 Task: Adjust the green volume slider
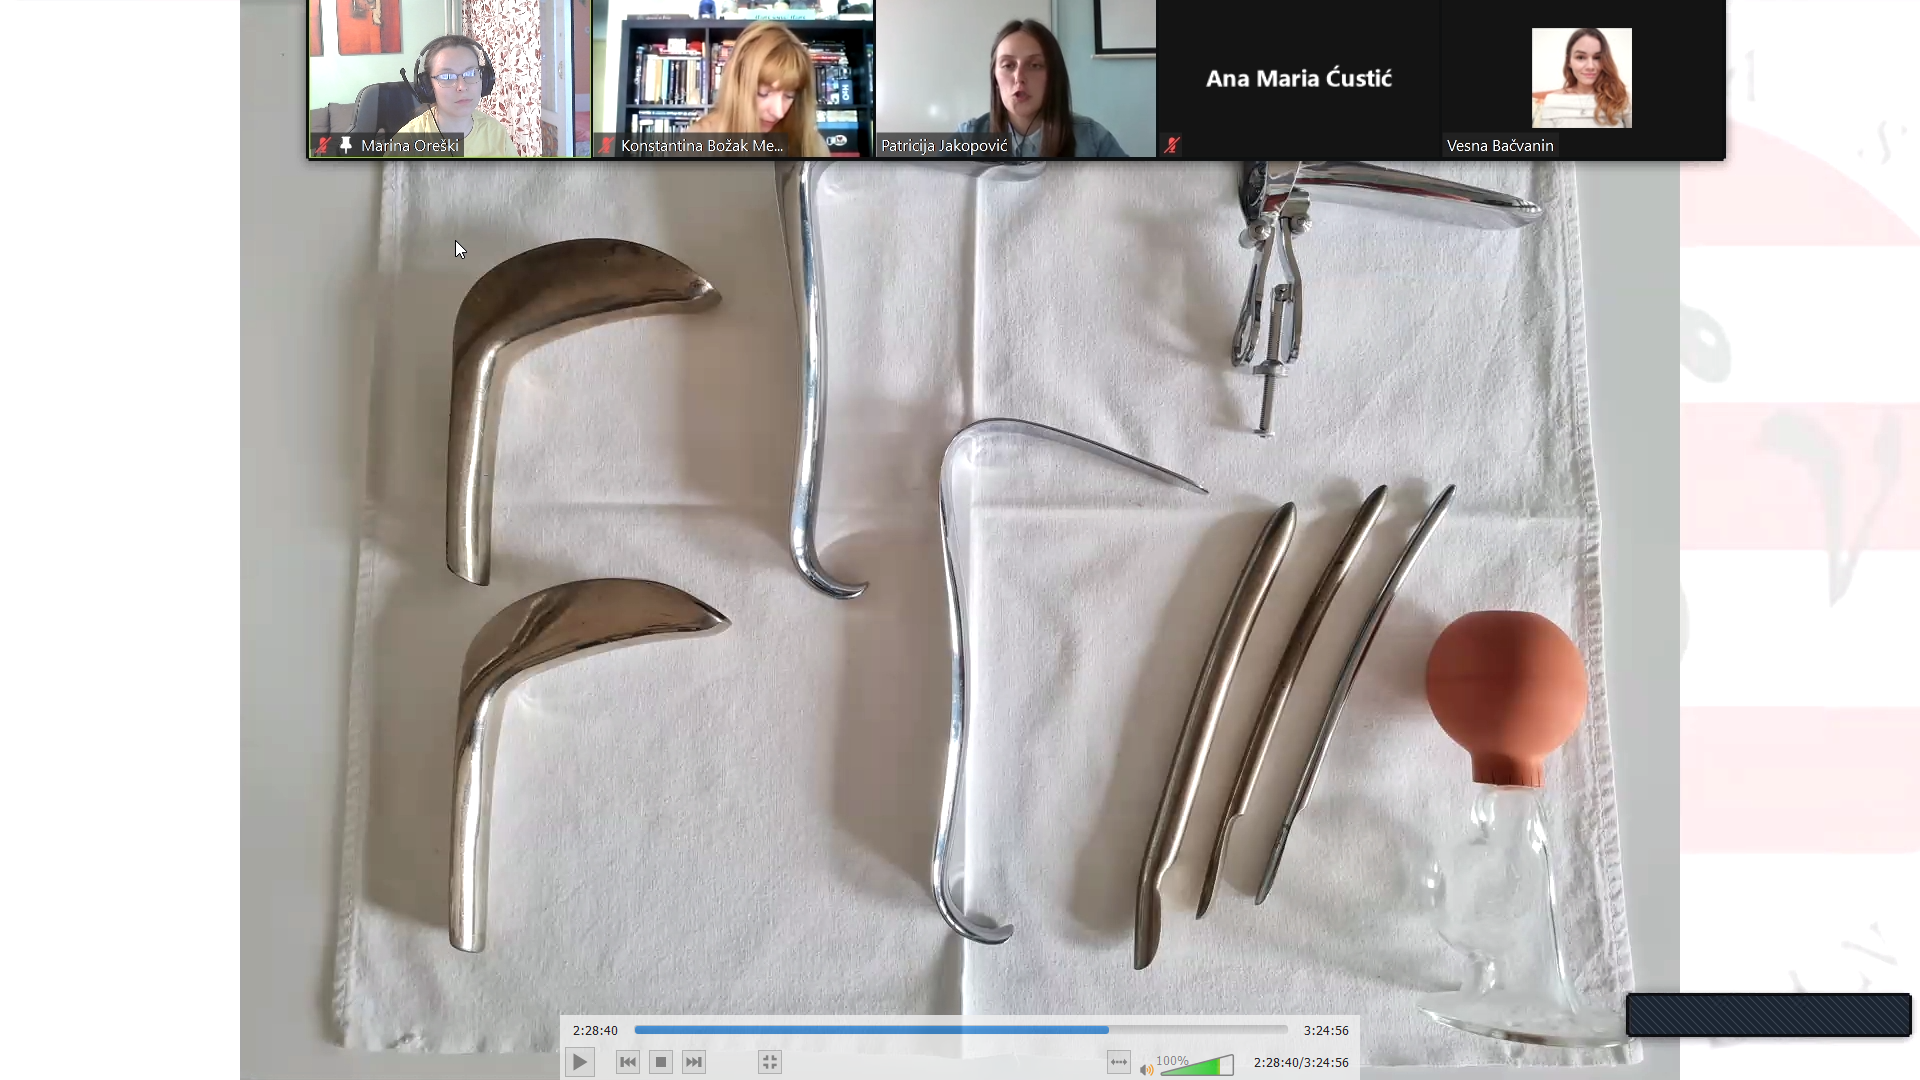click(1197, 1065)
